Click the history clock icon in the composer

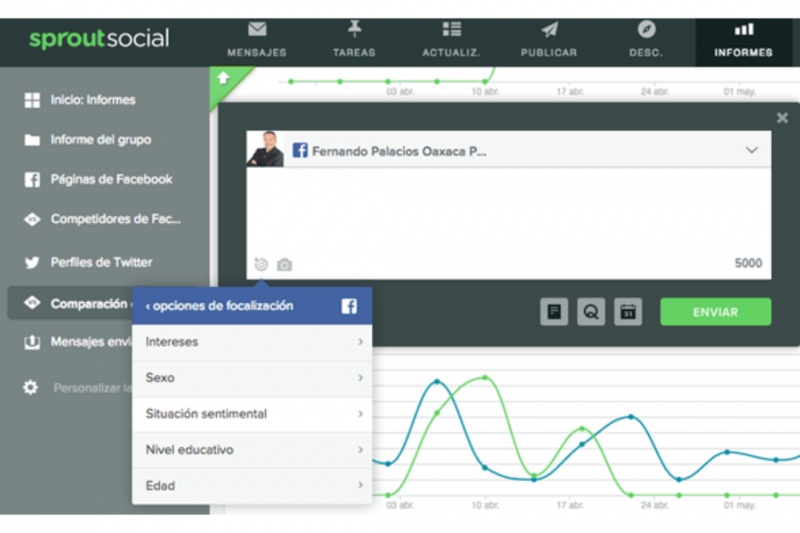[x=261, y=264]
